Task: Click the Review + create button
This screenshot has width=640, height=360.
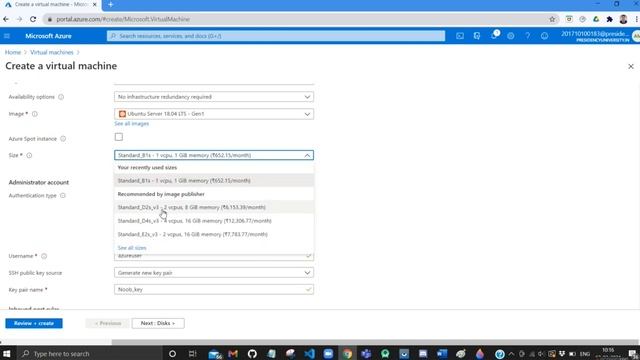Action: click(x=34, y=323)
